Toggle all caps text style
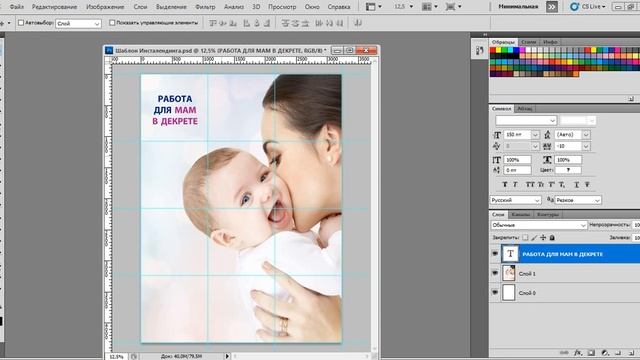 530,185
